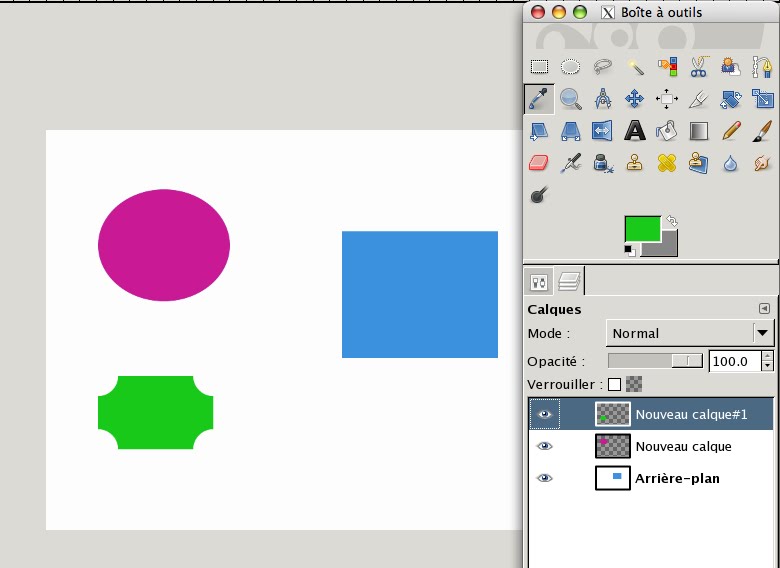
Task: Select the Ink tool
Action: [603, 163]
